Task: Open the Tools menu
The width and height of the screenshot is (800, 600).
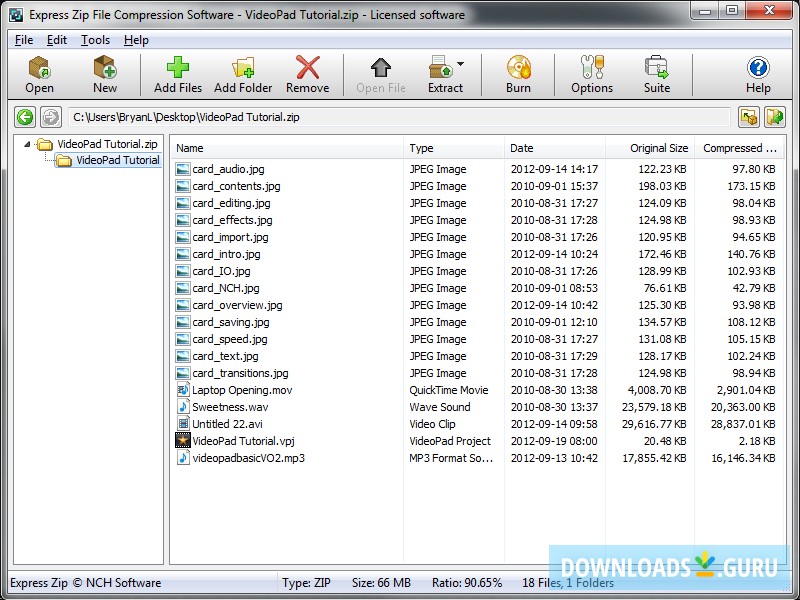Action: 94,40
